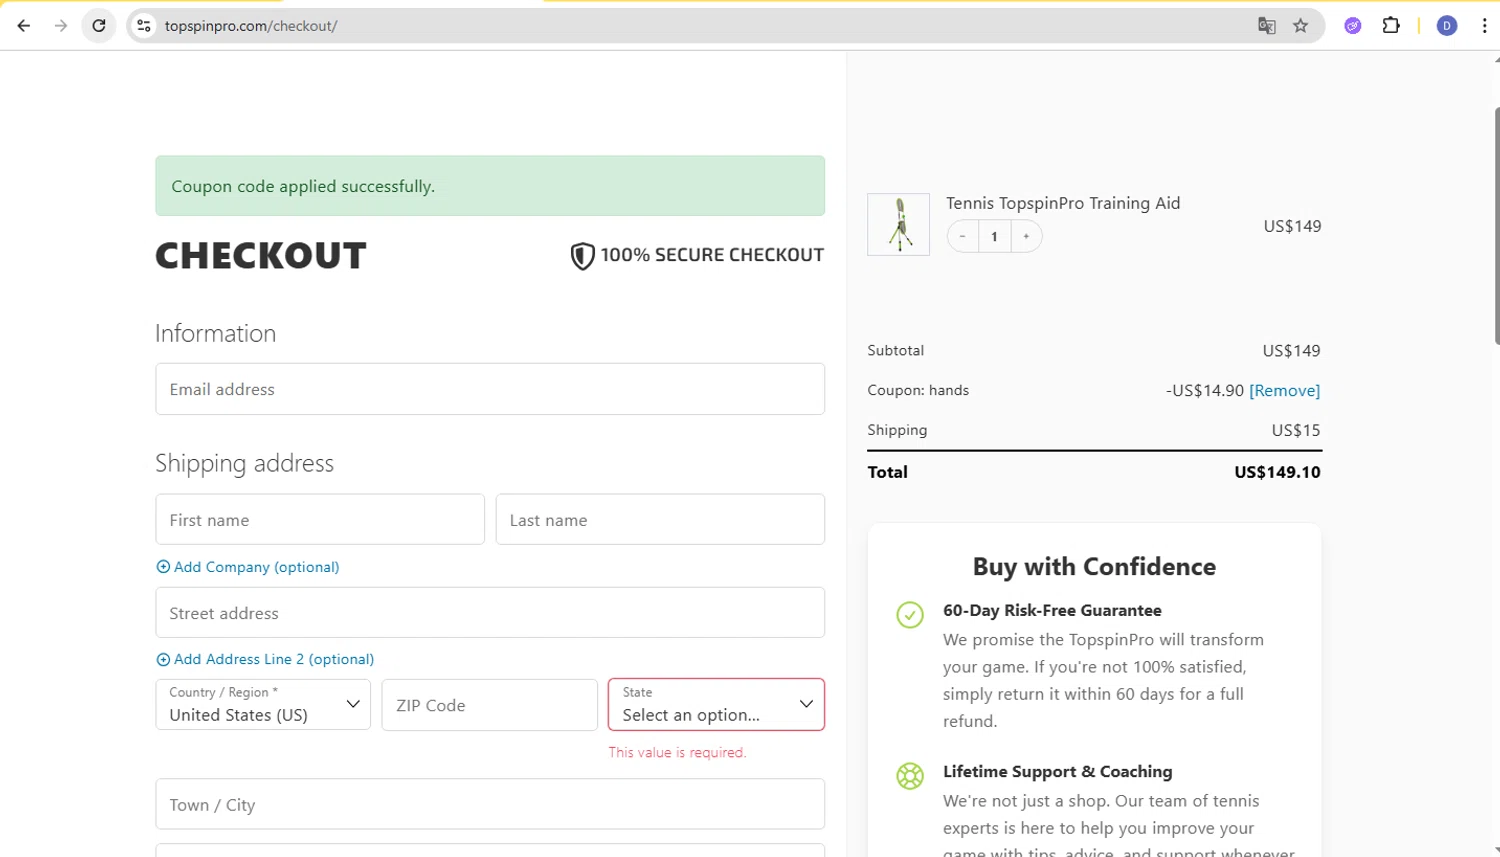1500x857 pixels.
Task: Click the 'Coupon code applied successfully.' message
Action: (x=303, y=186)
